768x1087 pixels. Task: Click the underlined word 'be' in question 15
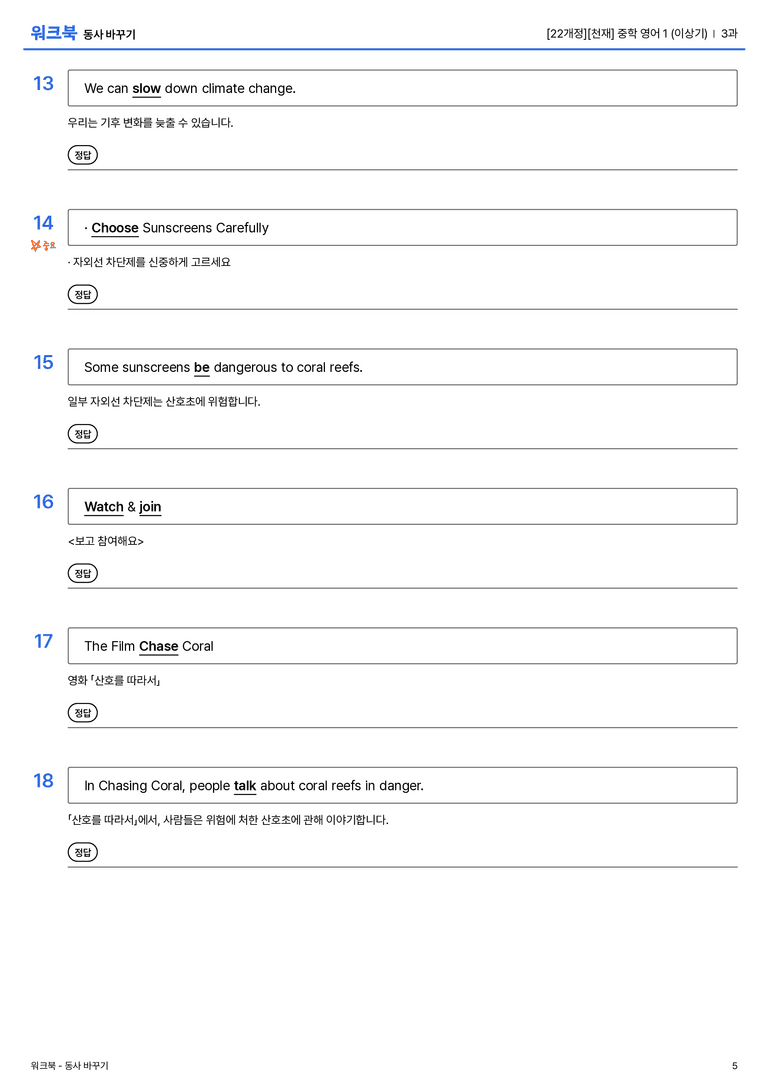[202, 367]
